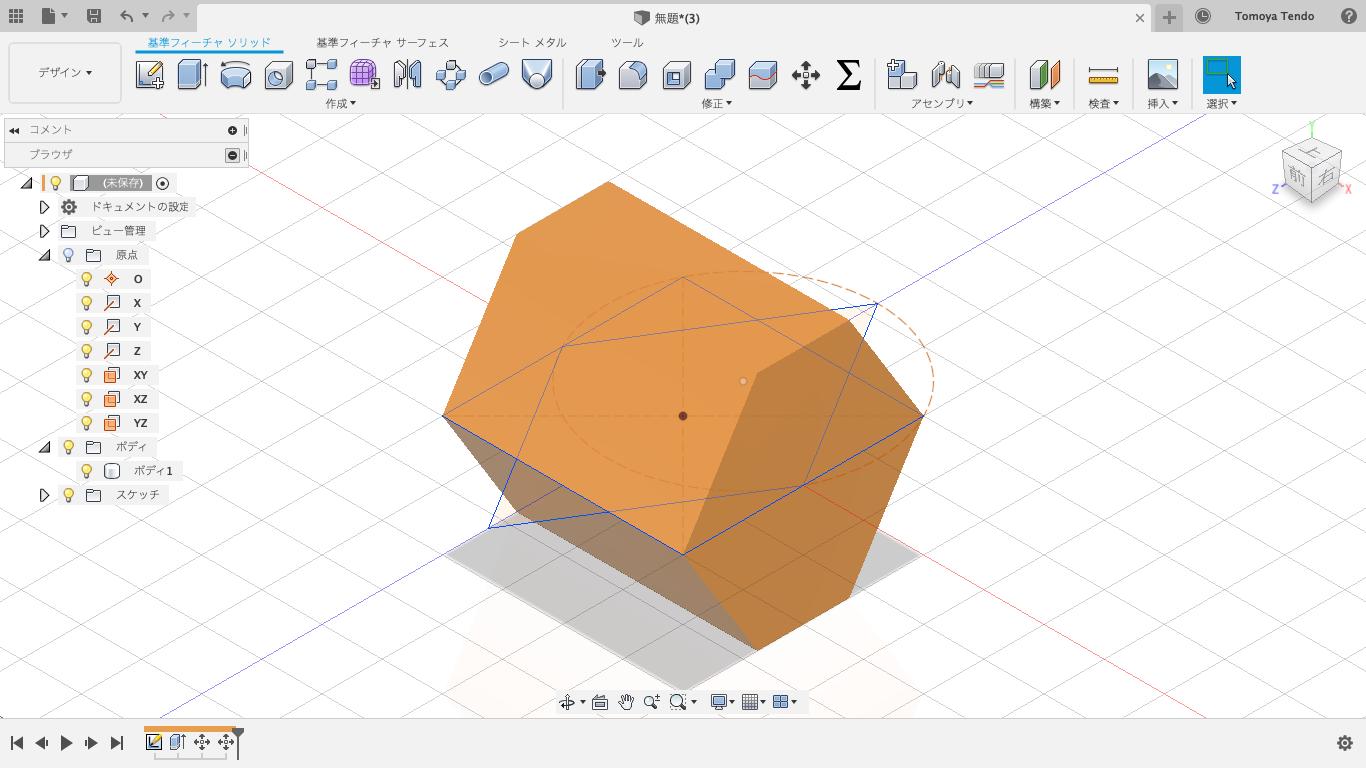Switch to 基準フィーチャ サーフェス tab
The width and height of the screenshot is (1366, 768).
[x=382, y=42]
